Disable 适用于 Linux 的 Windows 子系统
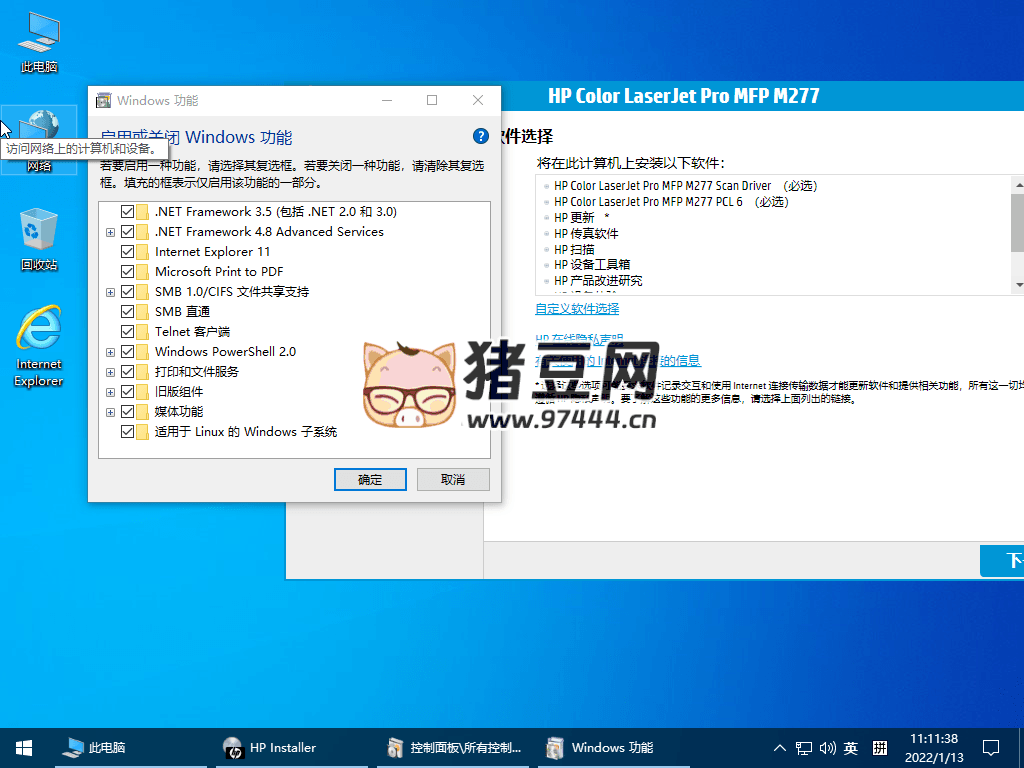Viewport: 1024px width, 768px height. (127, 431)
